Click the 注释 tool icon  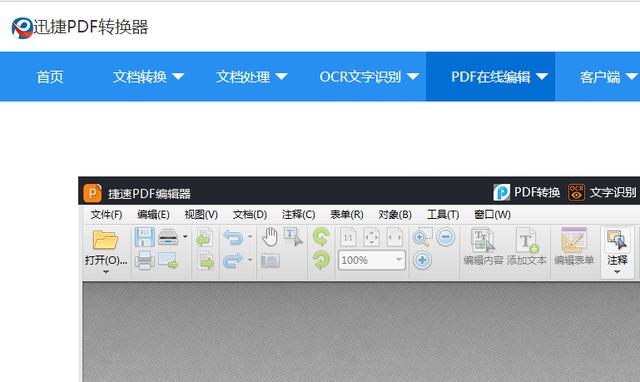(x=617, y=240)
